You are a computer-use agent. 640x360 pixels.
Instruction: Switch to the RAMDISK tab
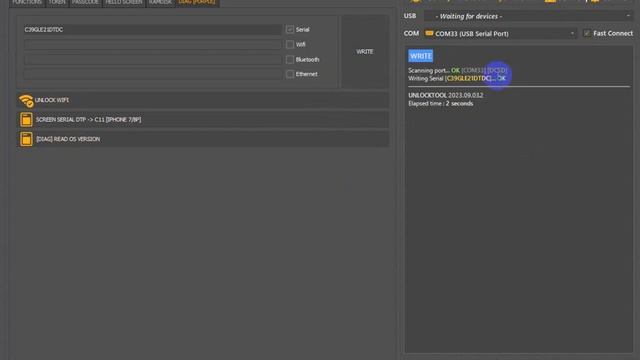coord(160,2)
